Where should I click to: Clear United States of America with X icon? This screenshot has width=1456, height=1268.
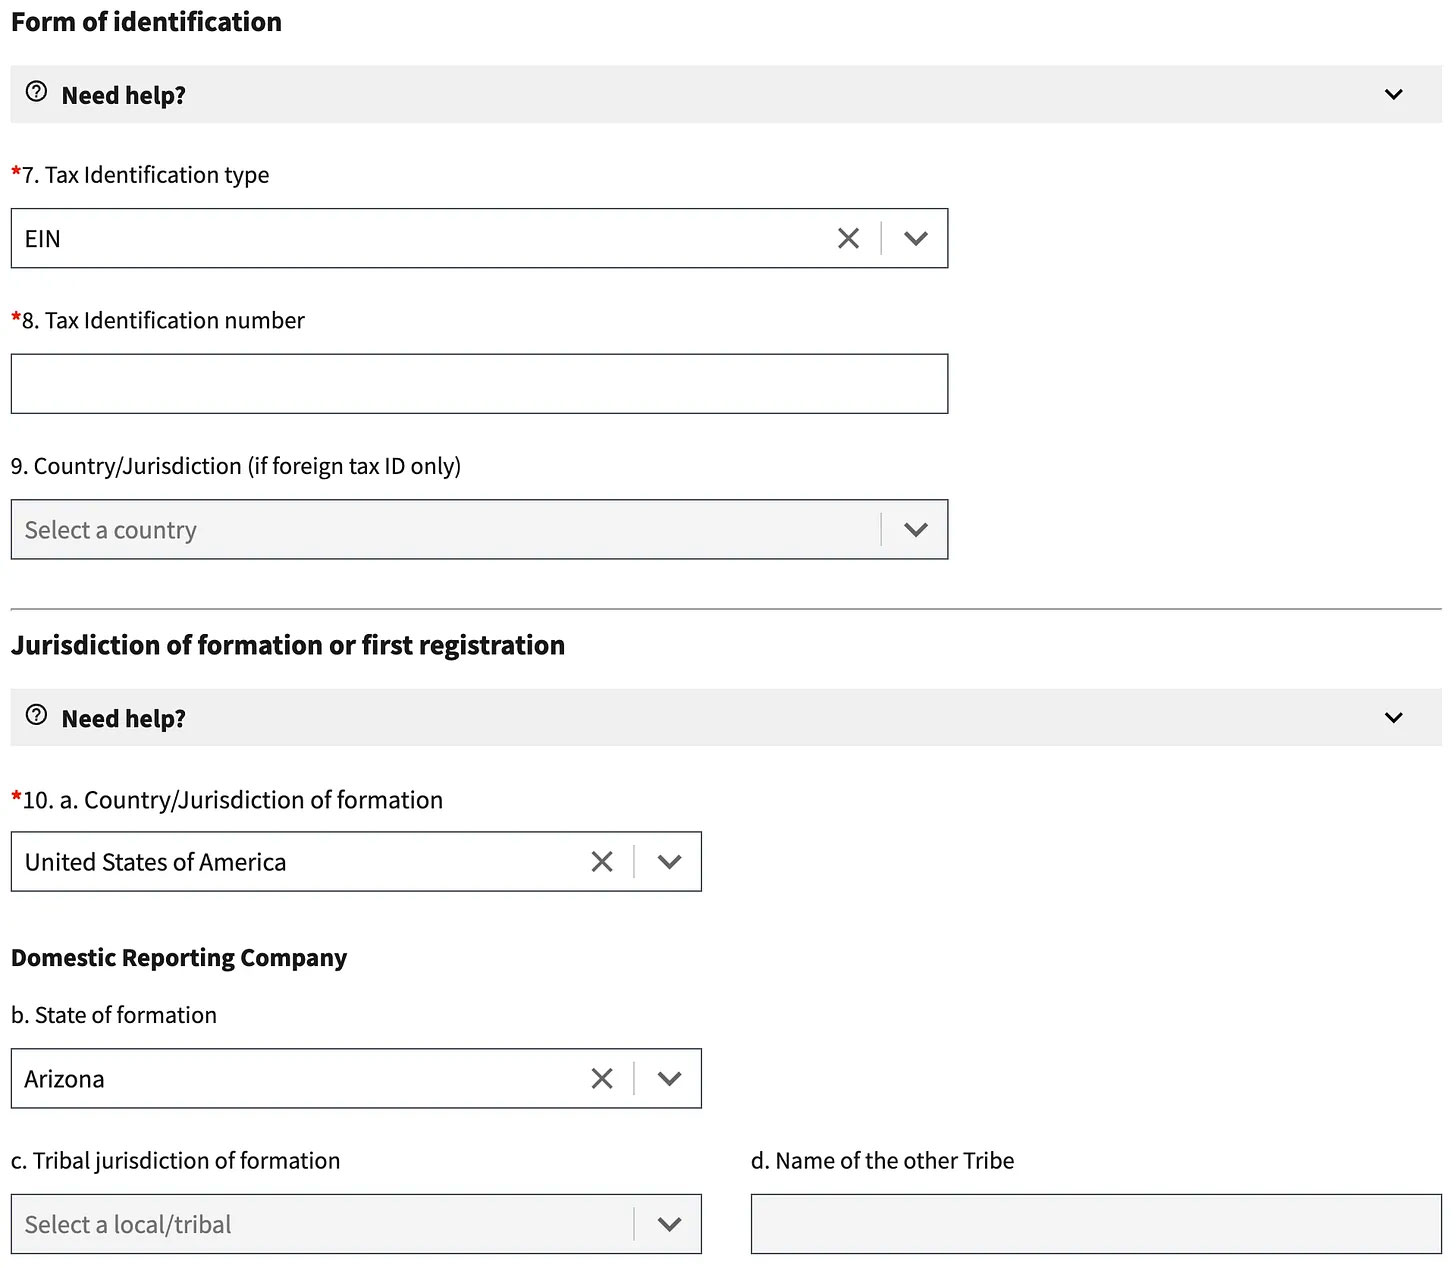tap(602, 861)
